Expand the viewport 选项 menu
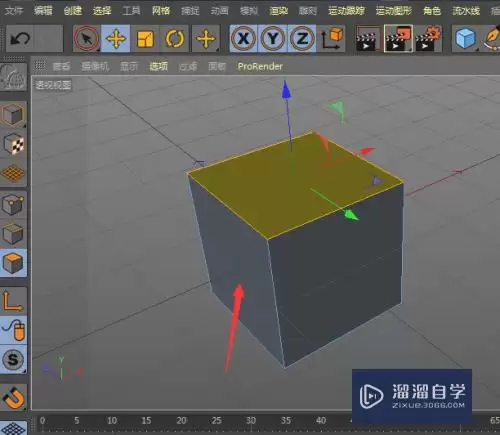This screenshot has width=500, height=435. click(x=158, y=66)
